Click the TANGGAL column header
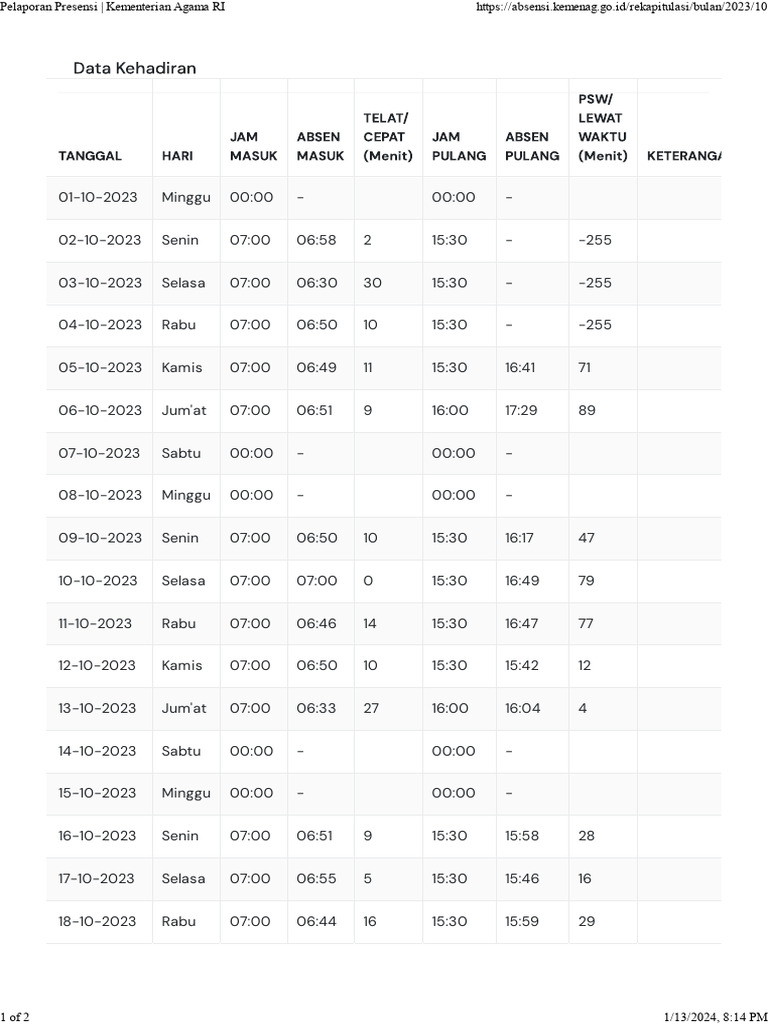Image resolution: width=768 pixels, height=1024 pixels. coord(90,156)
